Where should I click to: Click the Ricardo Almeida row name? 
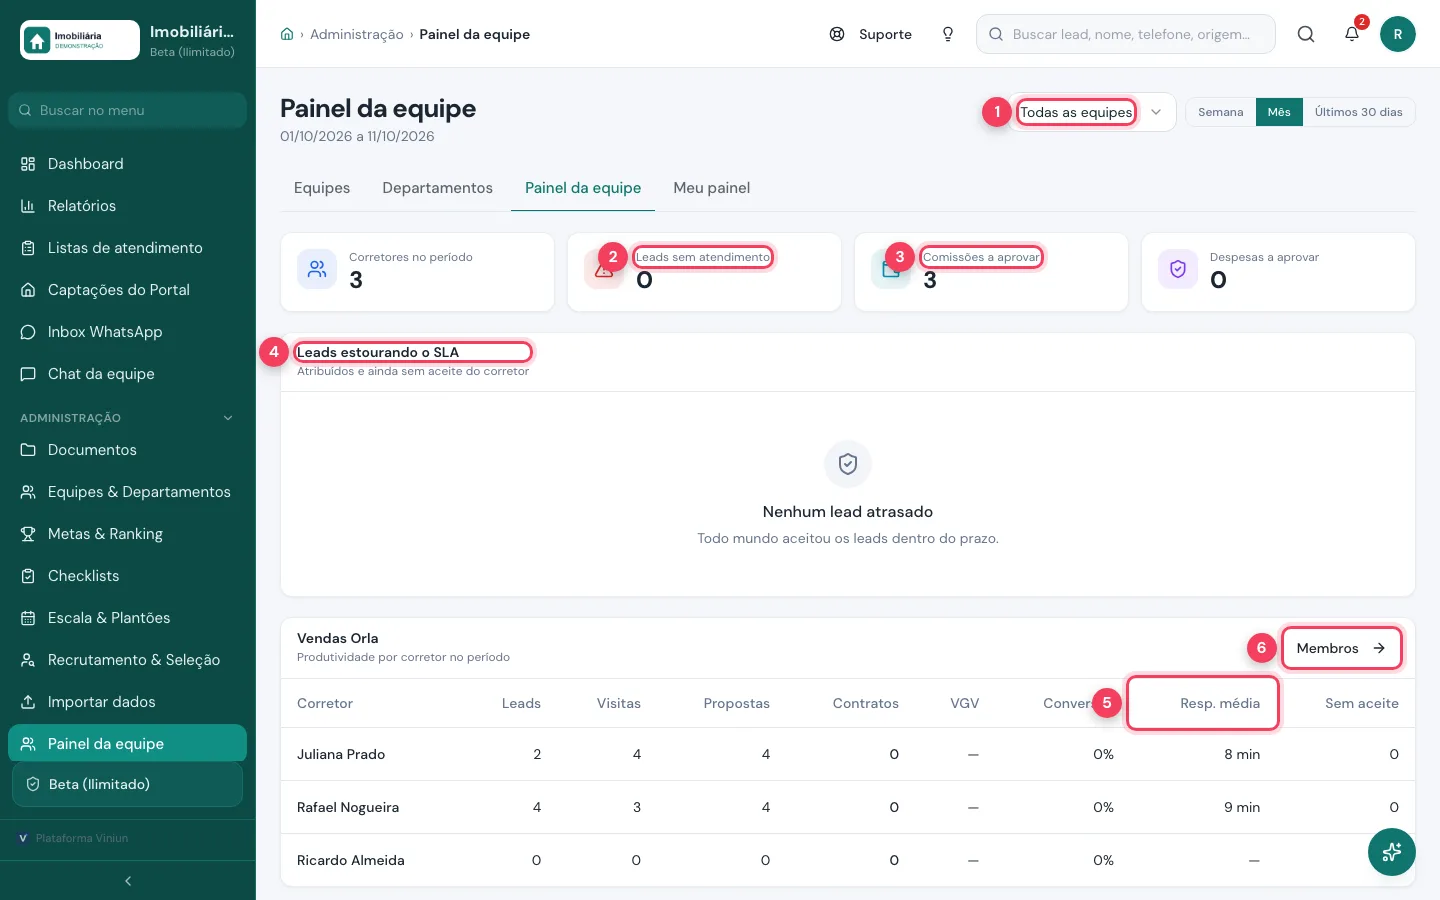click(351, 860)
